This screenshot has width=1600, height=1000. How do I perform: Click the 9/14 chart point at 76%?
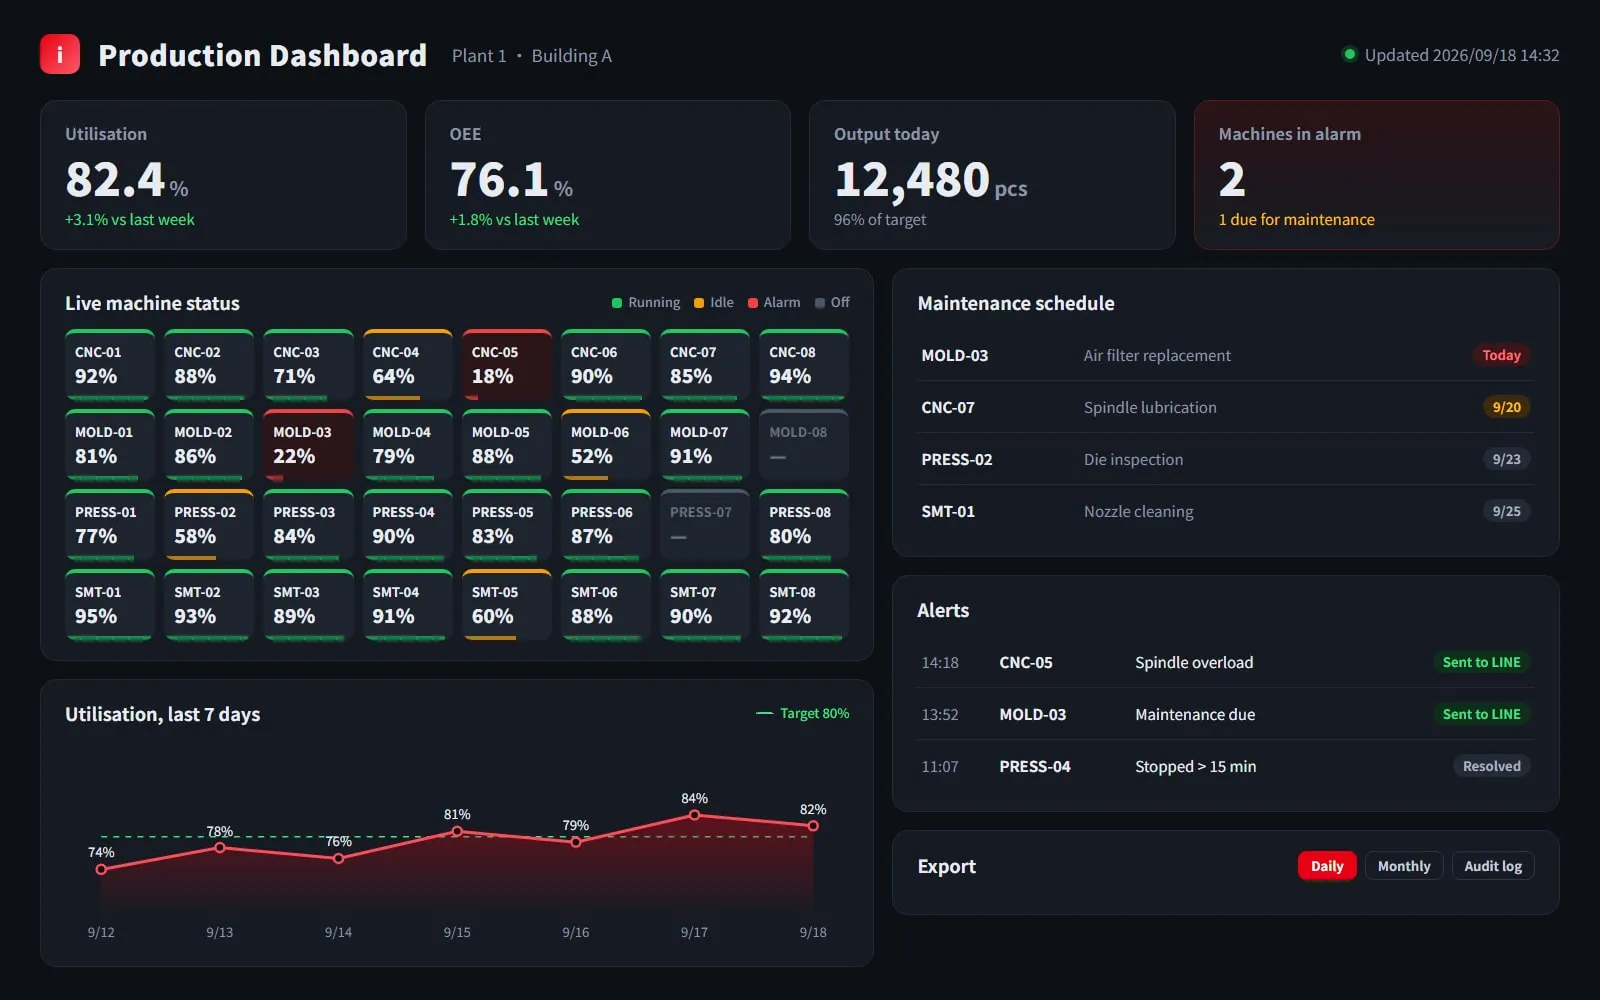[x=338, y=858]
